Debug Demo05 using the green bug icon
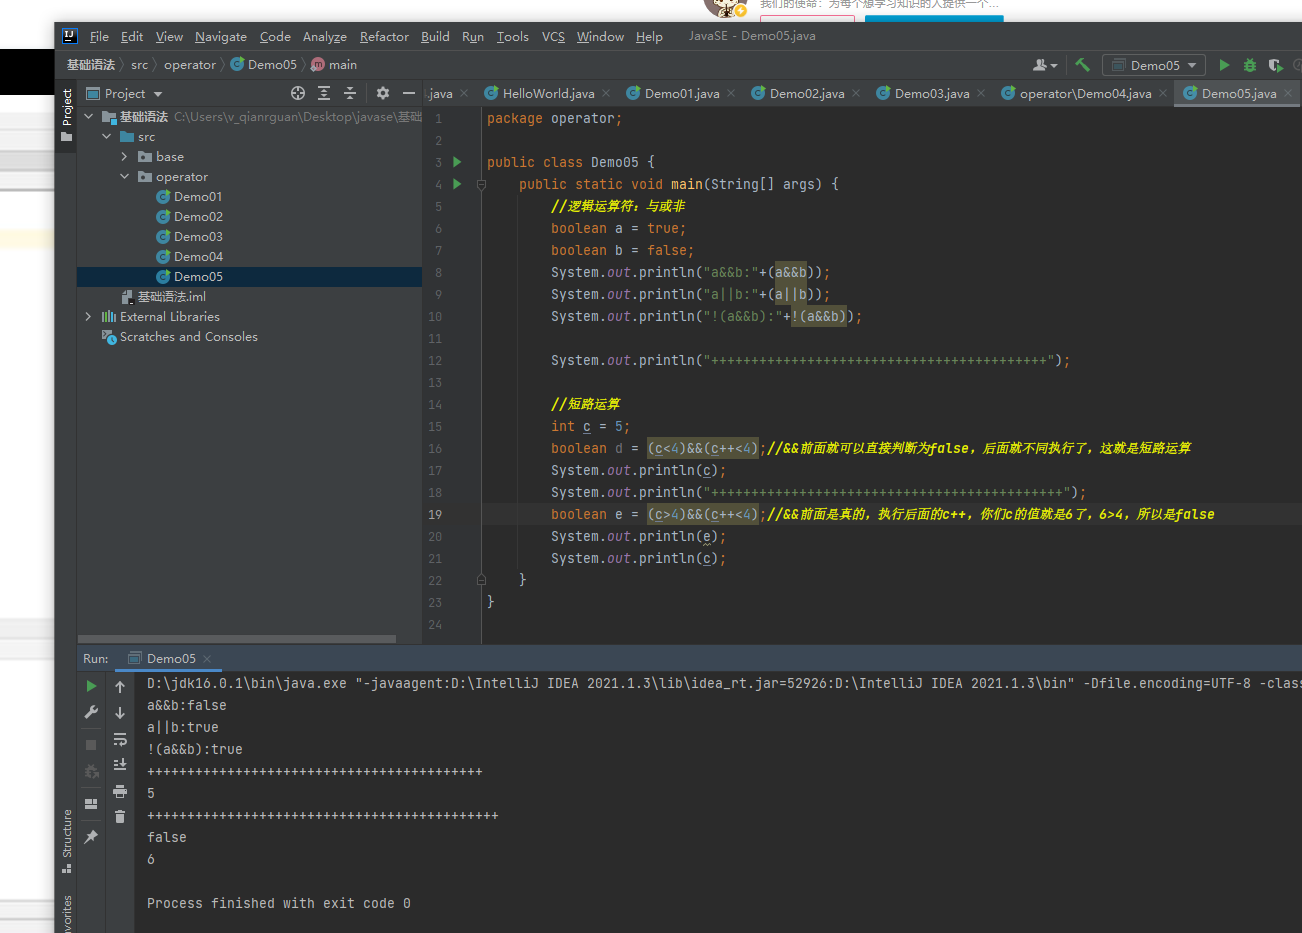The width and height of the screenshot is (1302, 933). (1249, 65)
